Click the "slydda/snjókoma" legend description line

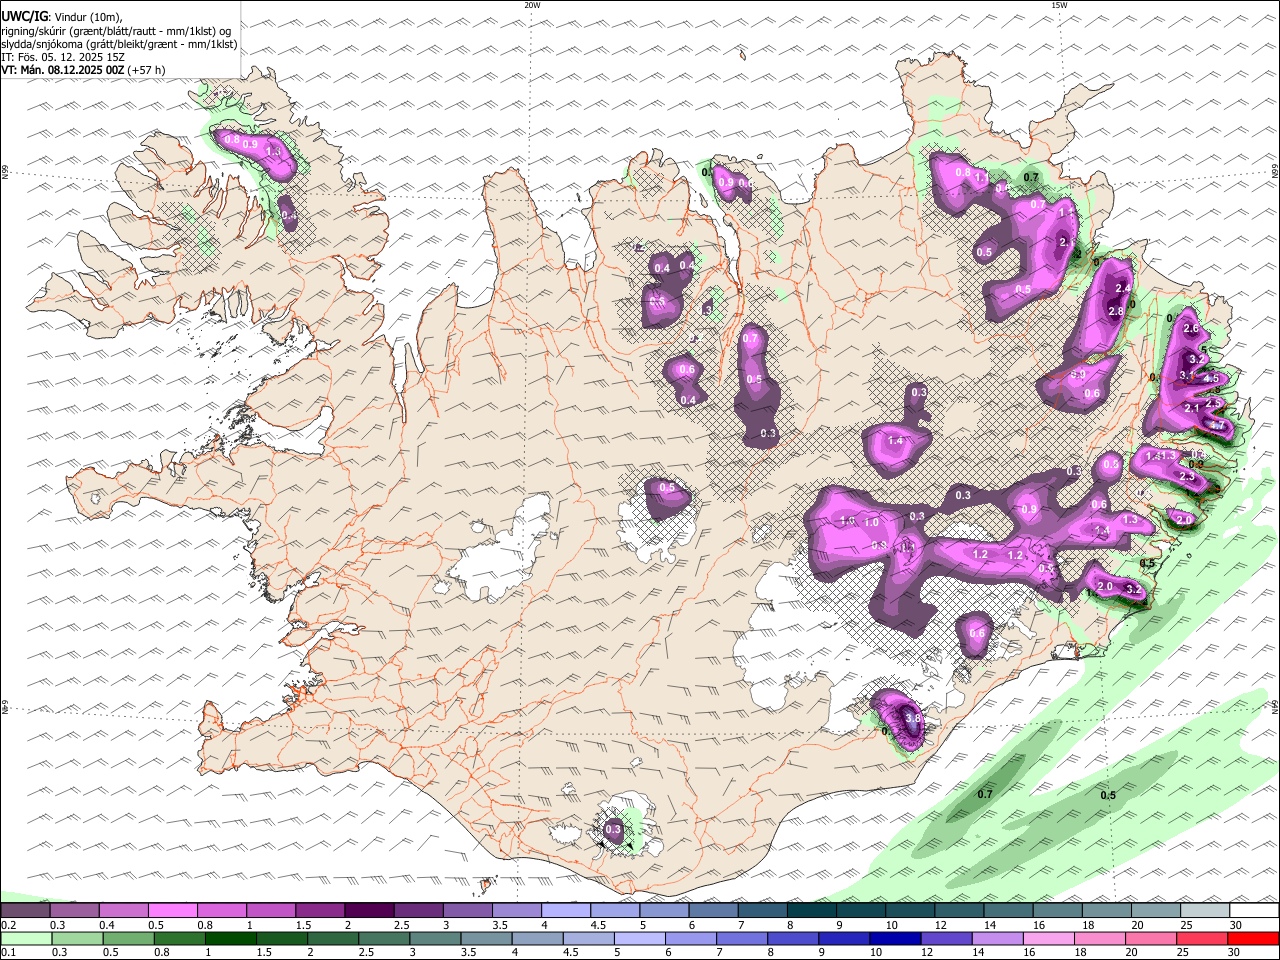(x=119, y=44)
